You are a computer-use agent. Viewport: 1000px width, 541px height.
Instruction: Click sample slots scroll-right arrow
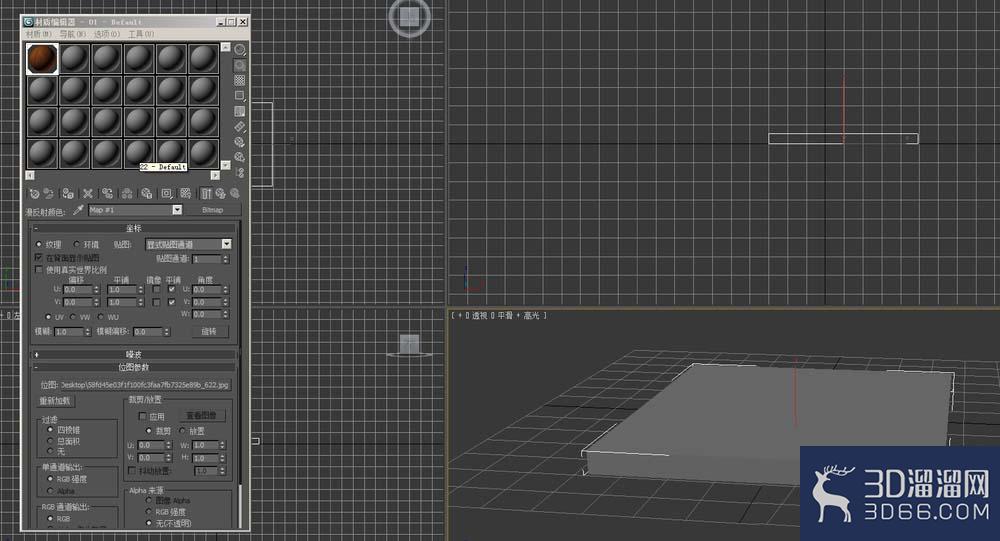(x=216, y=175)
